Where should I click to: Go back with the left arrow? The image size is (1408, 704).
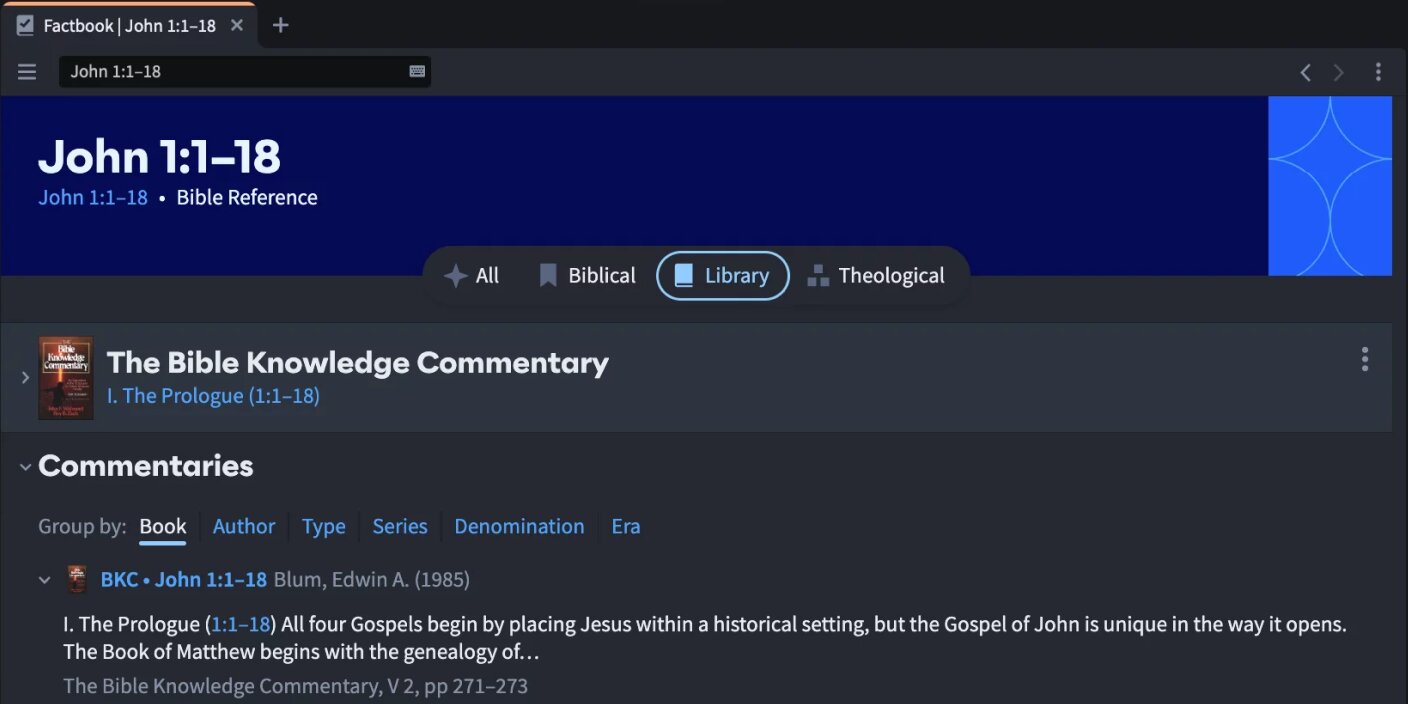(x=1305, y=72)
